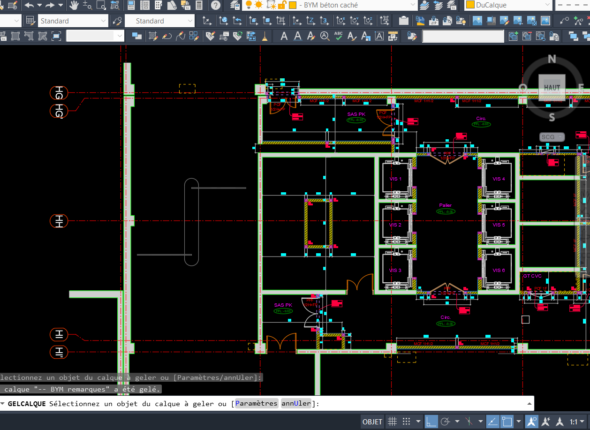Choose the Paramètres command option
The image size is (590, 430).
(256, 404)
